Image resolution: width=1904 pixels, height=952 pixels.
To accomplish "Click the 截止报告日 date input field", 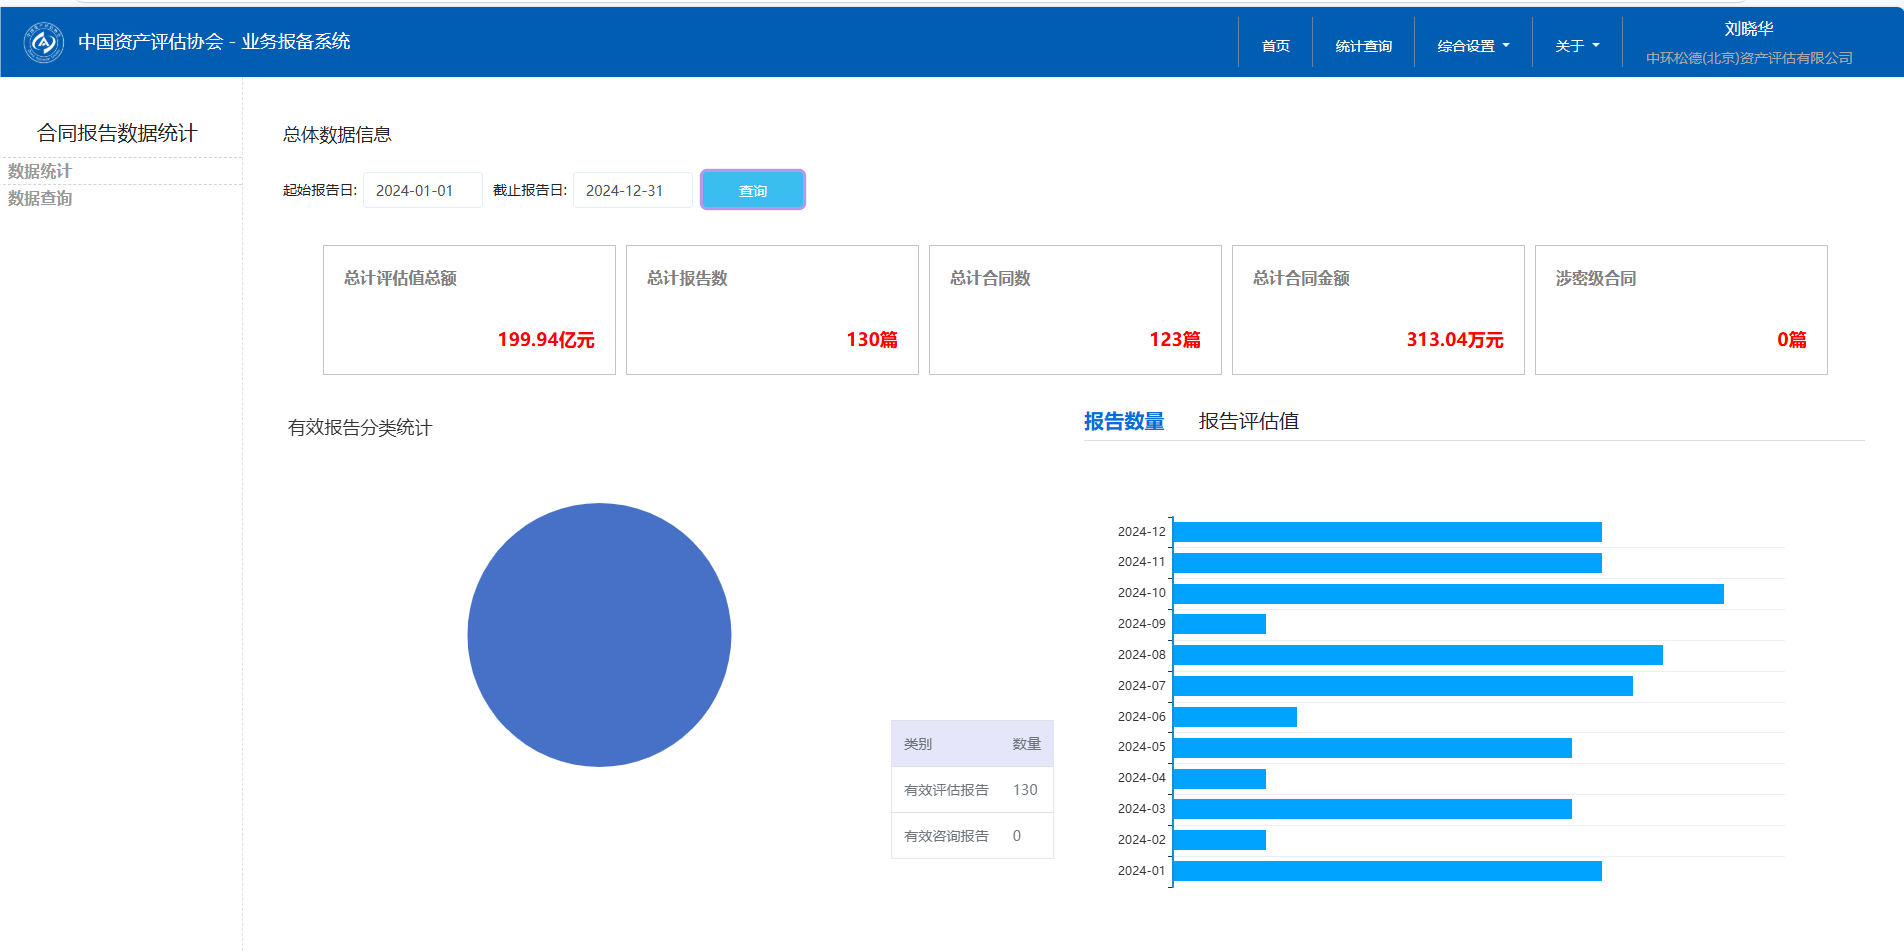I will tap(632, 190).
